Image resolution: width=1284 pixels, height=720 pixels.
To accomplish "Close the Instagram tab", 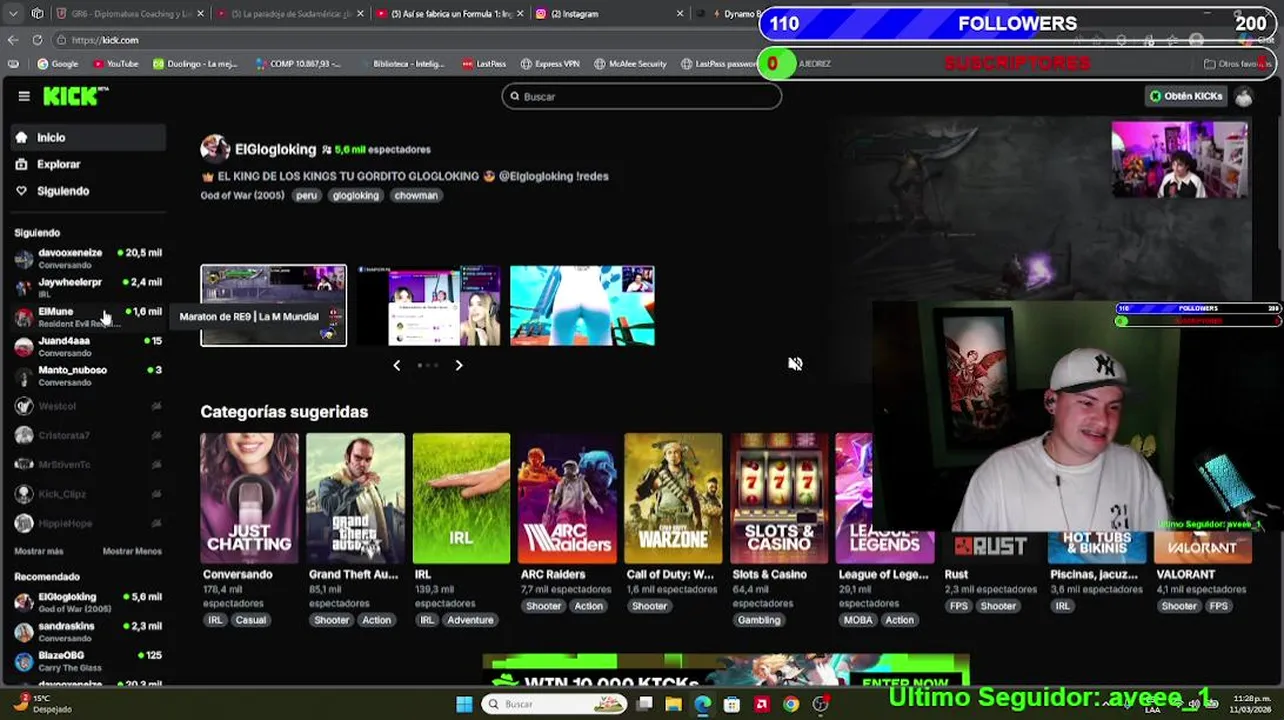I will pyautogui.click(x=680, y=14).
